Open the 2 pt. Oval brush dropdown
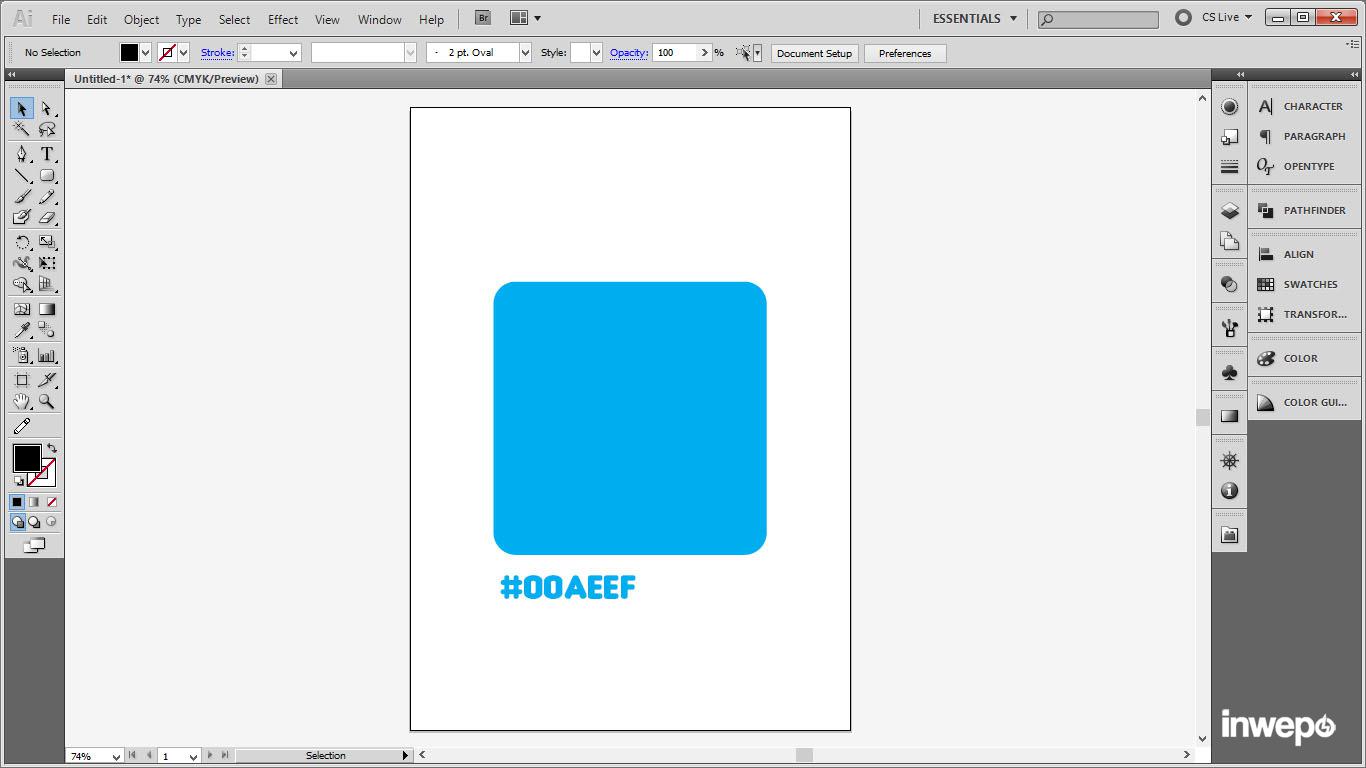This screenshot has height=768, width=1366. (x=525, y=53)
